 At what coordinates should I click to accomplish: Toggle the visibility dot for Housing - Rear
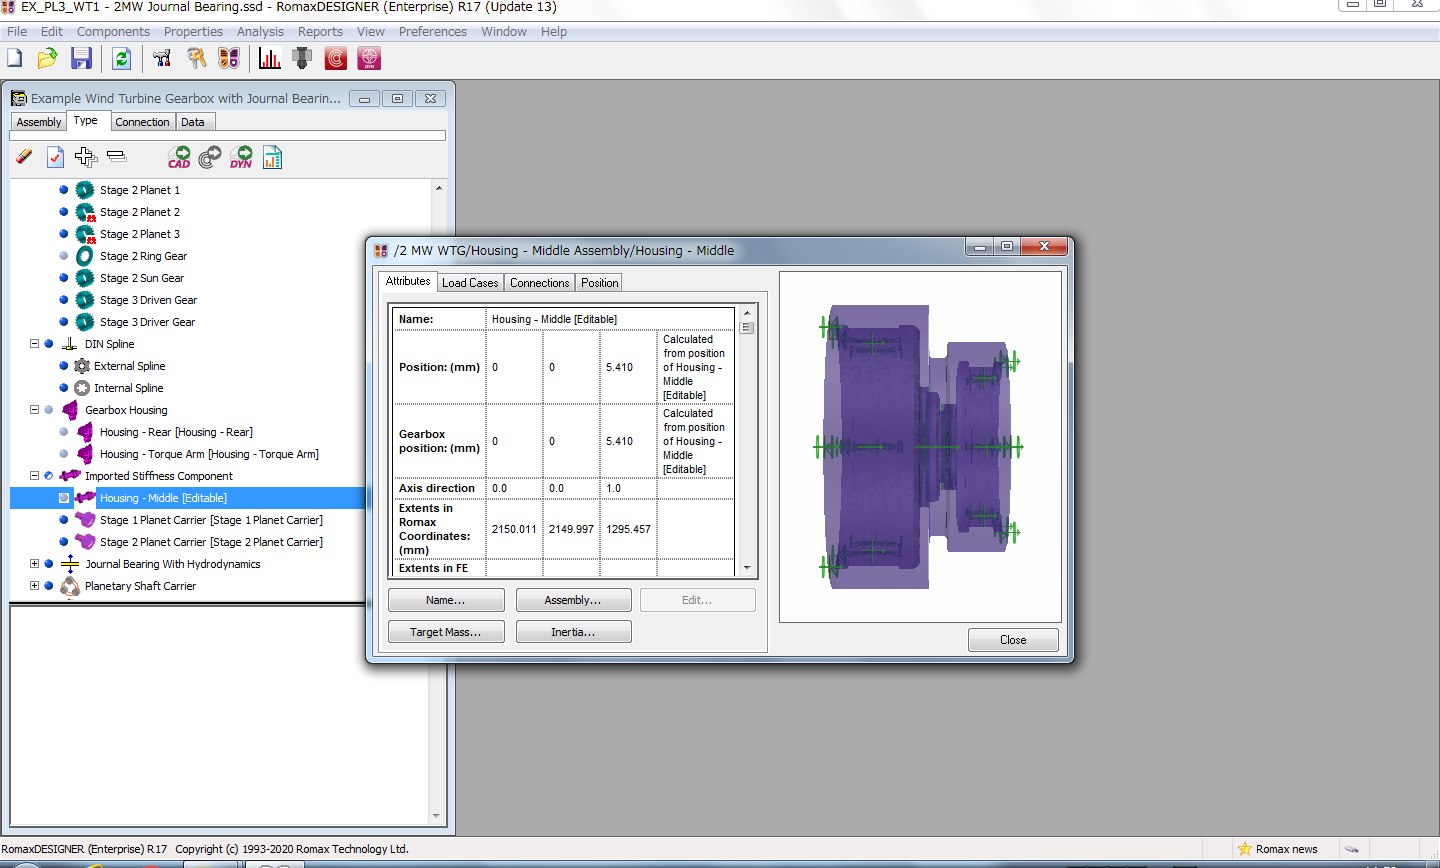click(x=64, y=432)
